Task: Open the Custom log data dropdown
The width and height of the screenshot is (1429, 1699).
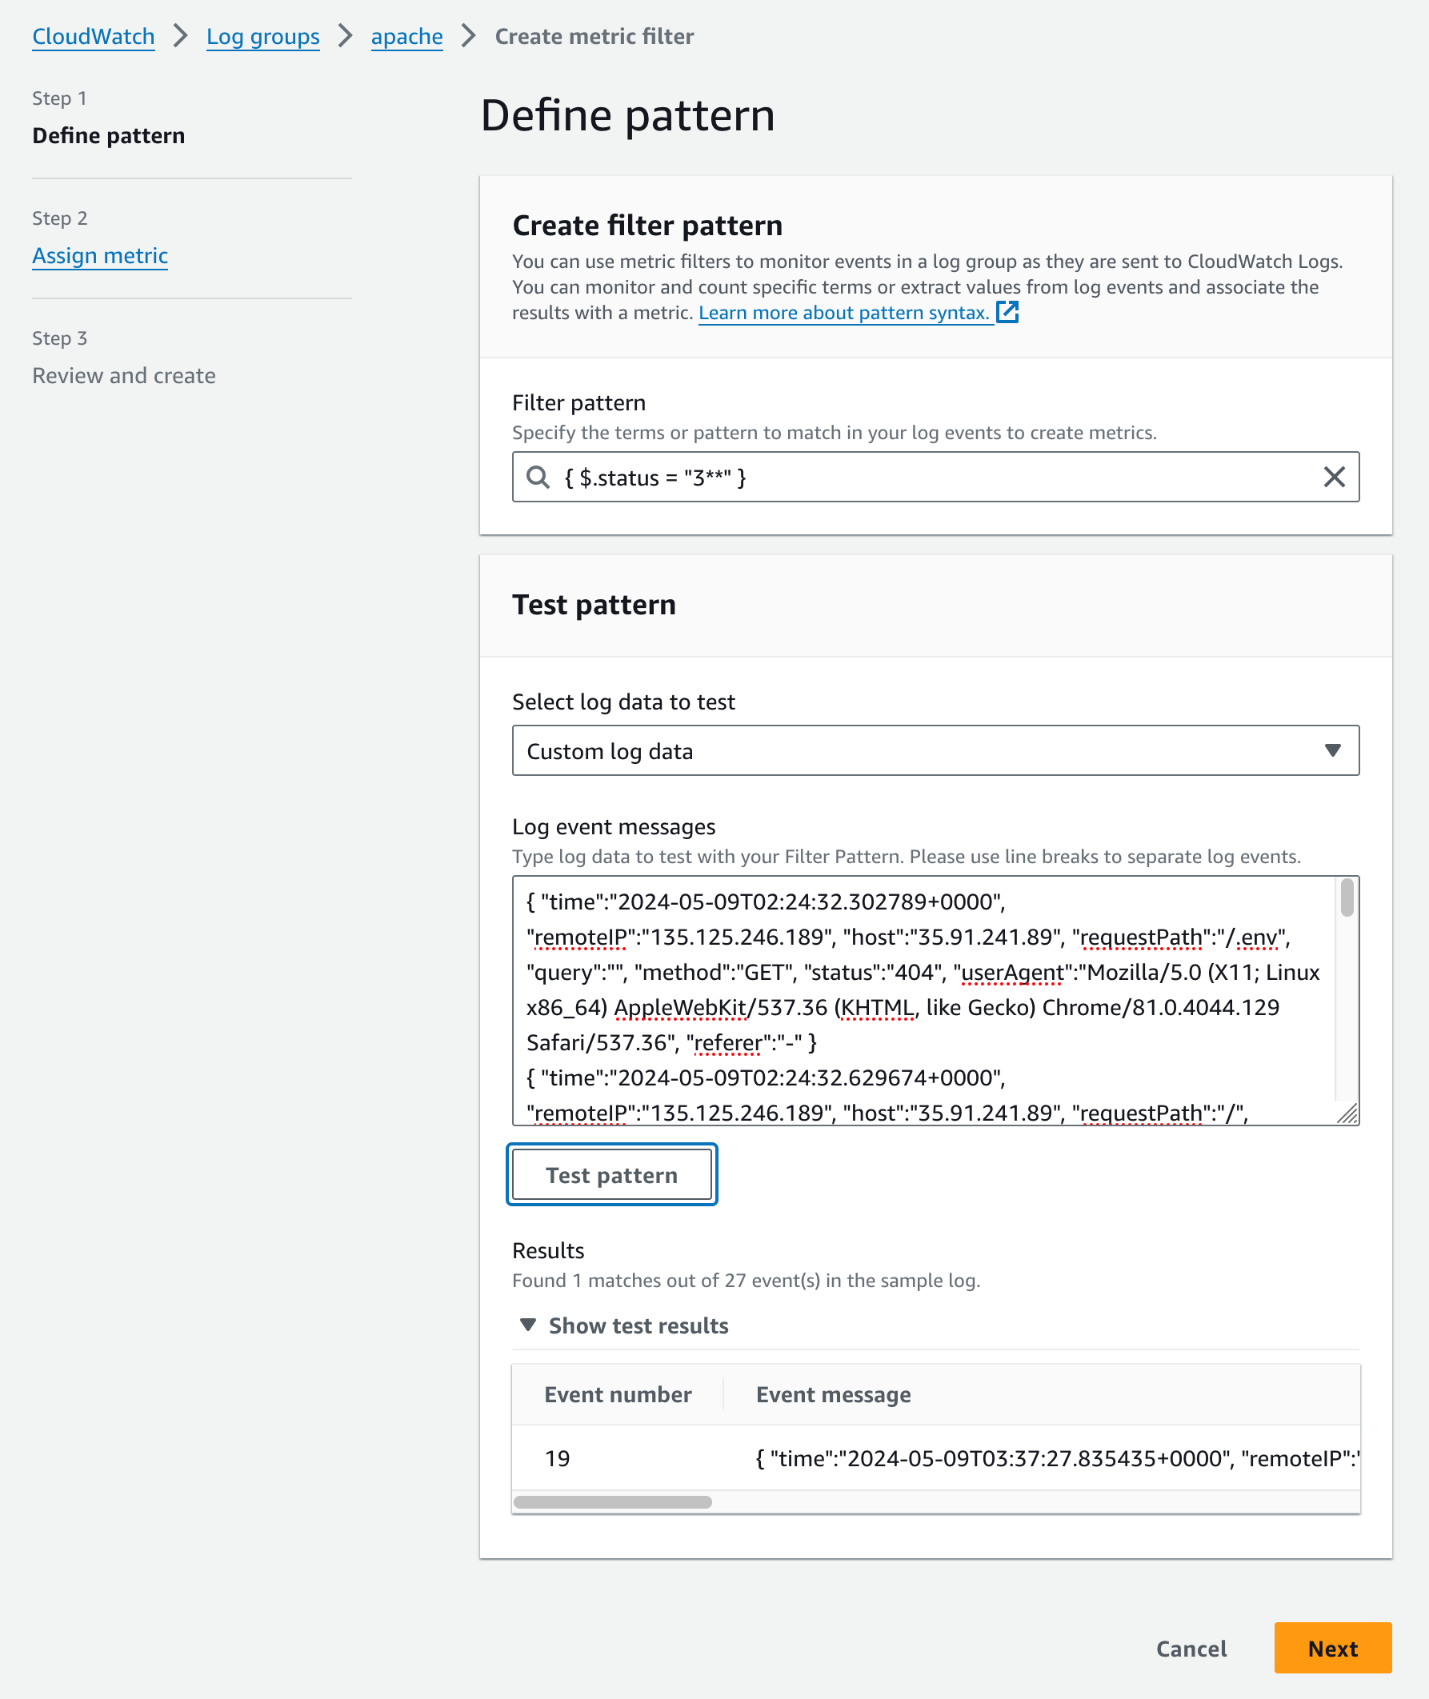Action: point(935,751)
